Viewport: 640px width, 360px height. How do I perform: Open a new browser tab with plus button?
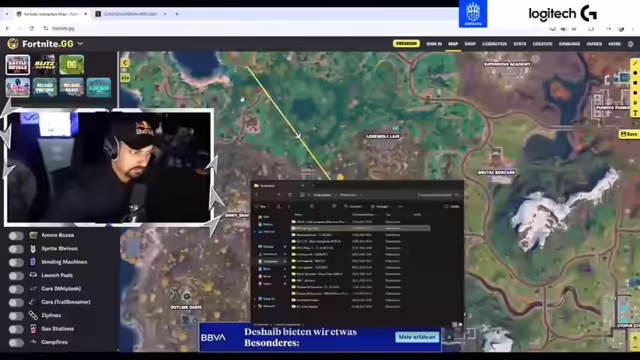coord(177,14)
